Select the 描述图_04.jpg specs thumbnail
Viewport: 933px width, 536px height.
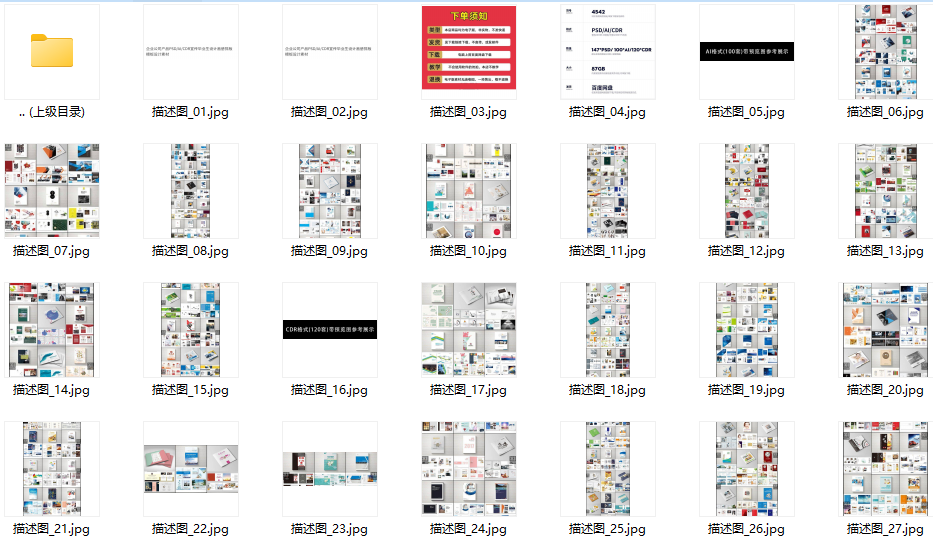point(608,52)
